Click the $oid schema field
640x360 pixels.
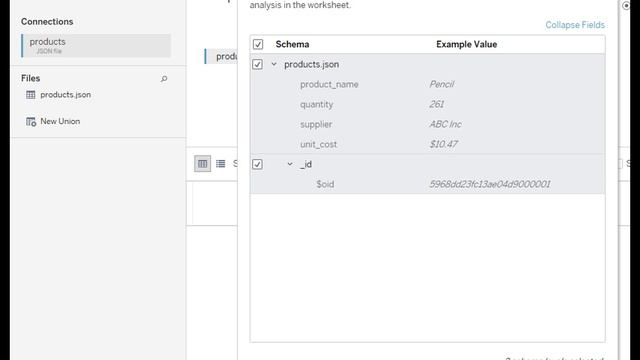pyautogui.click(x=325, y=184)
